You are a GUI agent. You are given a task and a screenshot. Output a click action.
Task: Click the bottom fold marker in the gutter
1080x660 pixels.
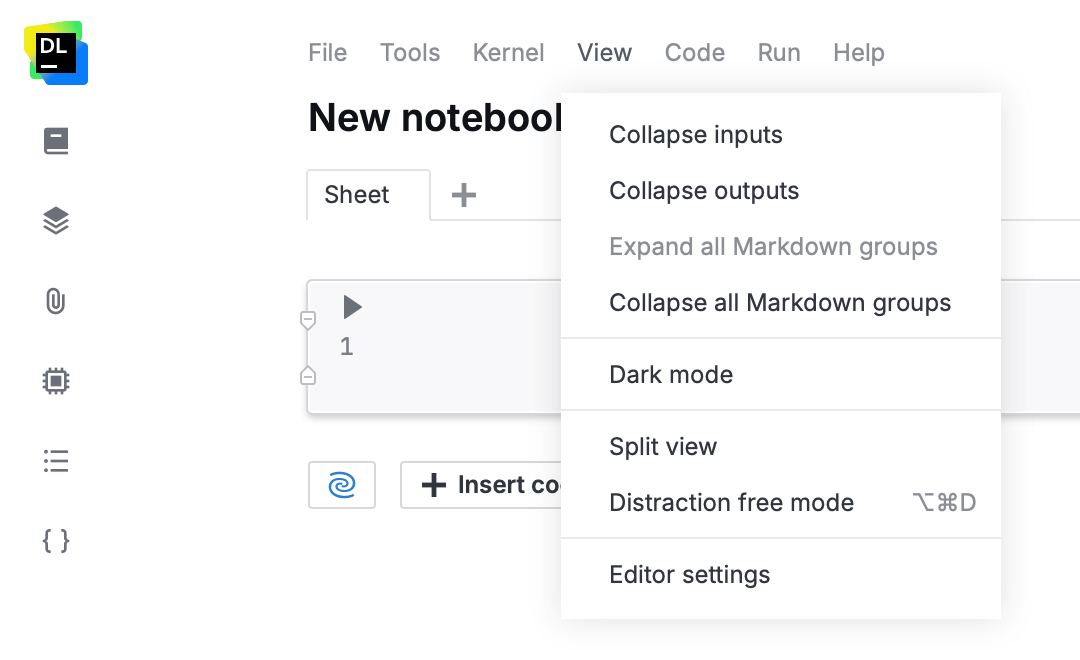[308, 375]
